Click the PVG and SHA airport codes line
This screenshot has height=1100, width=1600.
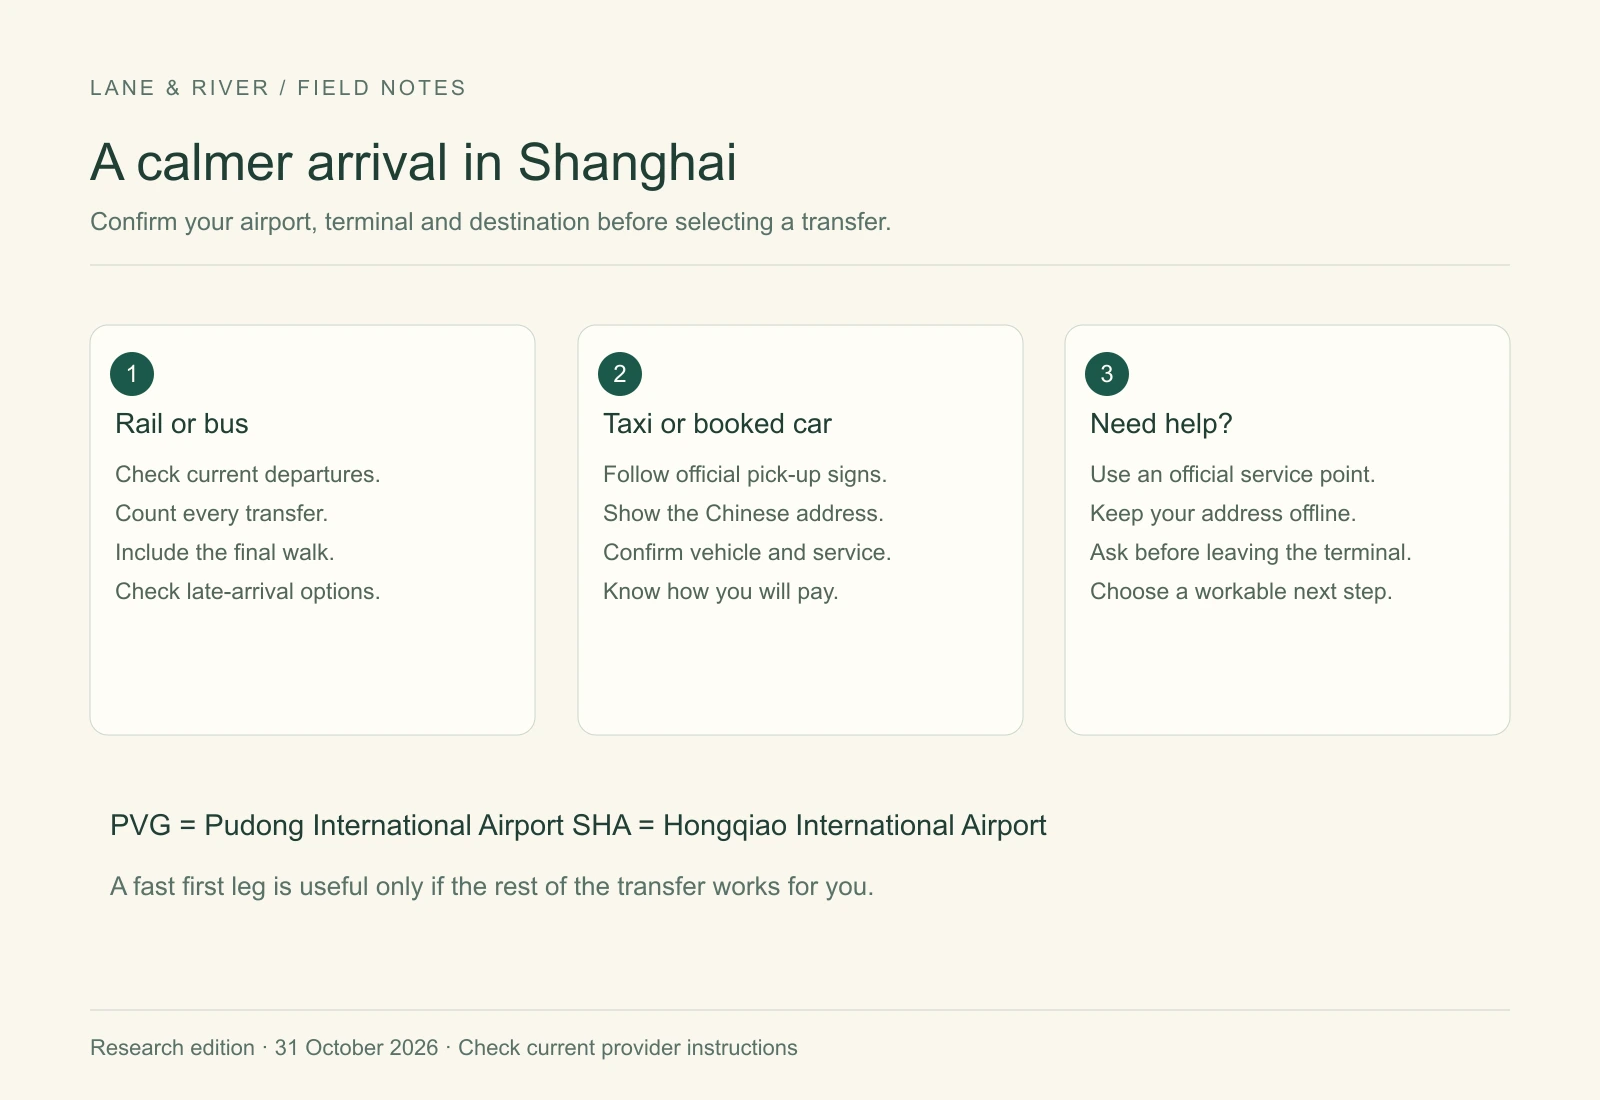tap(578, 825)
